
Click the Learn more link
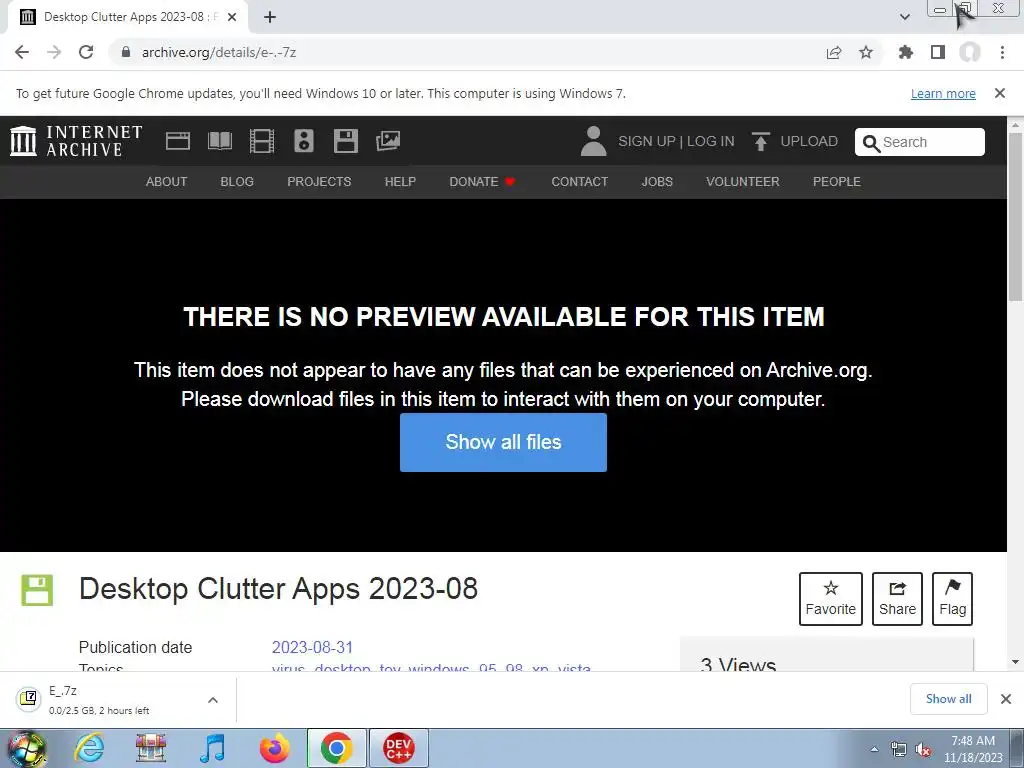(x=943, y=93)
